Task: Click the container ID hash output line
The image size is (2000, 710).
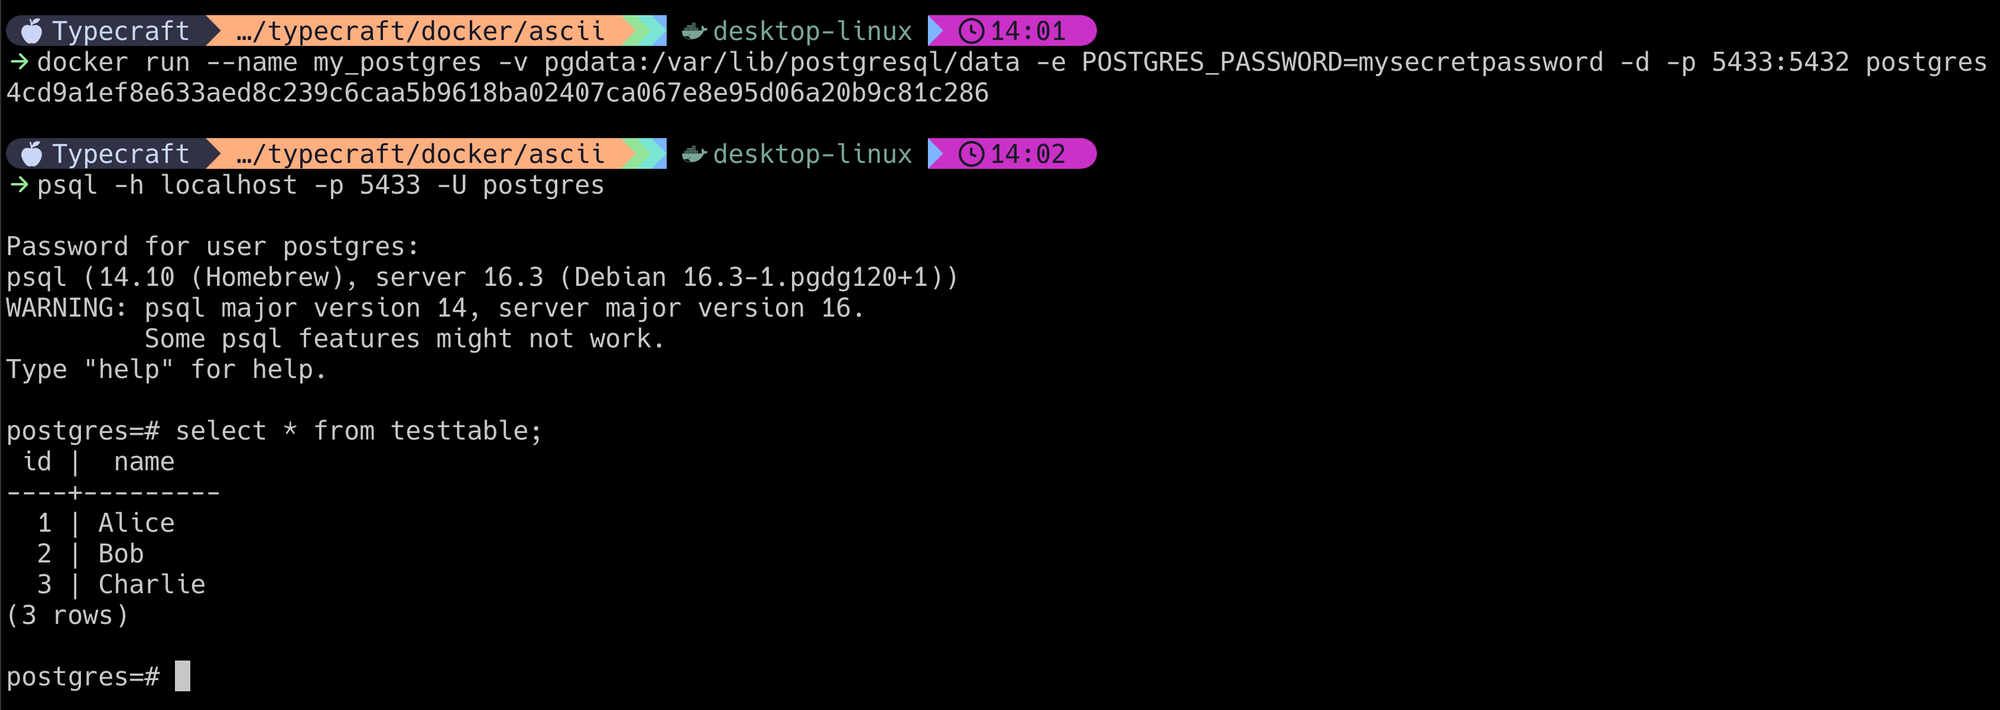Action: [x=497, y=93]
